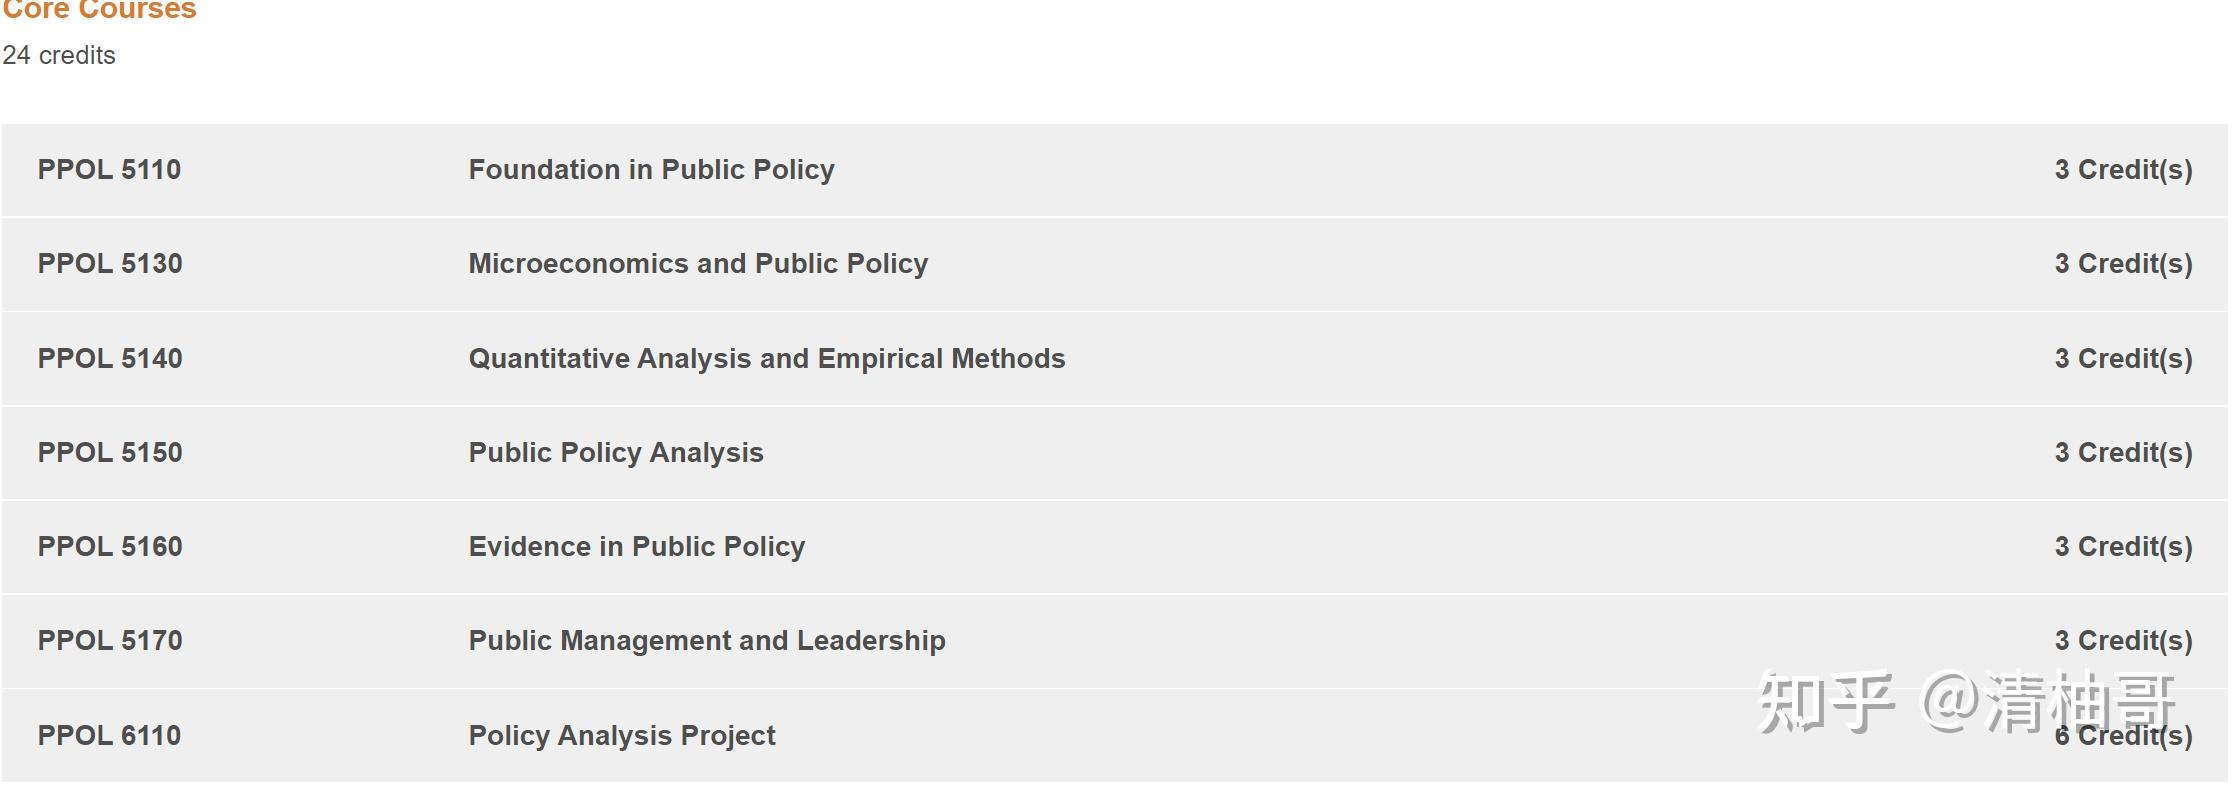Viewport: 2234px width, 795px height.
Task: Select the PPOL 5150 course code
Action: click(110, 453)
